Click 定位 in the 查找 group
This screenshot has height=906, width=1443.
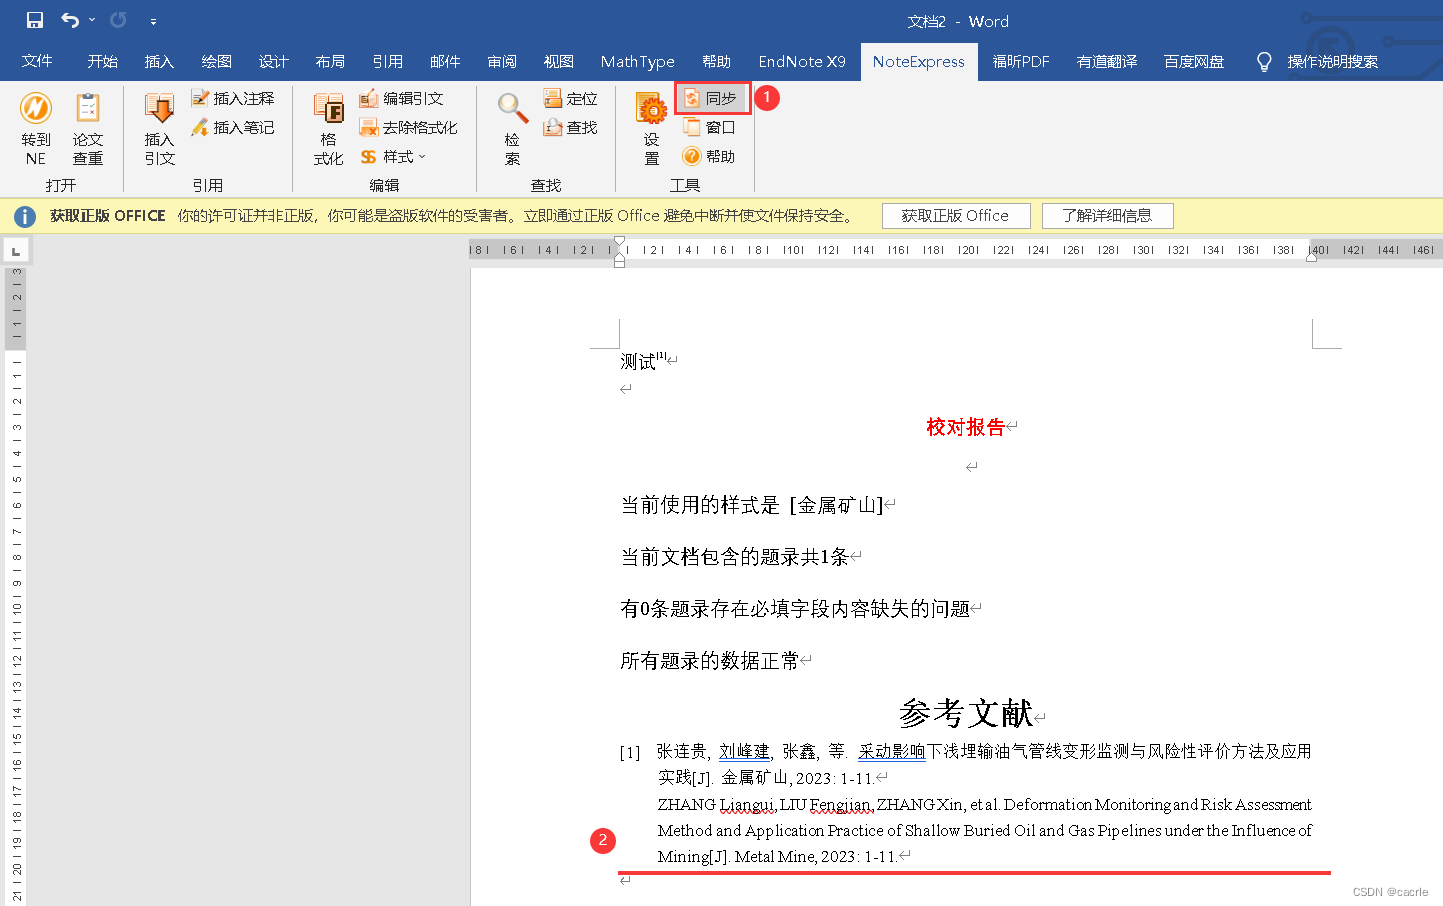[x=571, y=98]
